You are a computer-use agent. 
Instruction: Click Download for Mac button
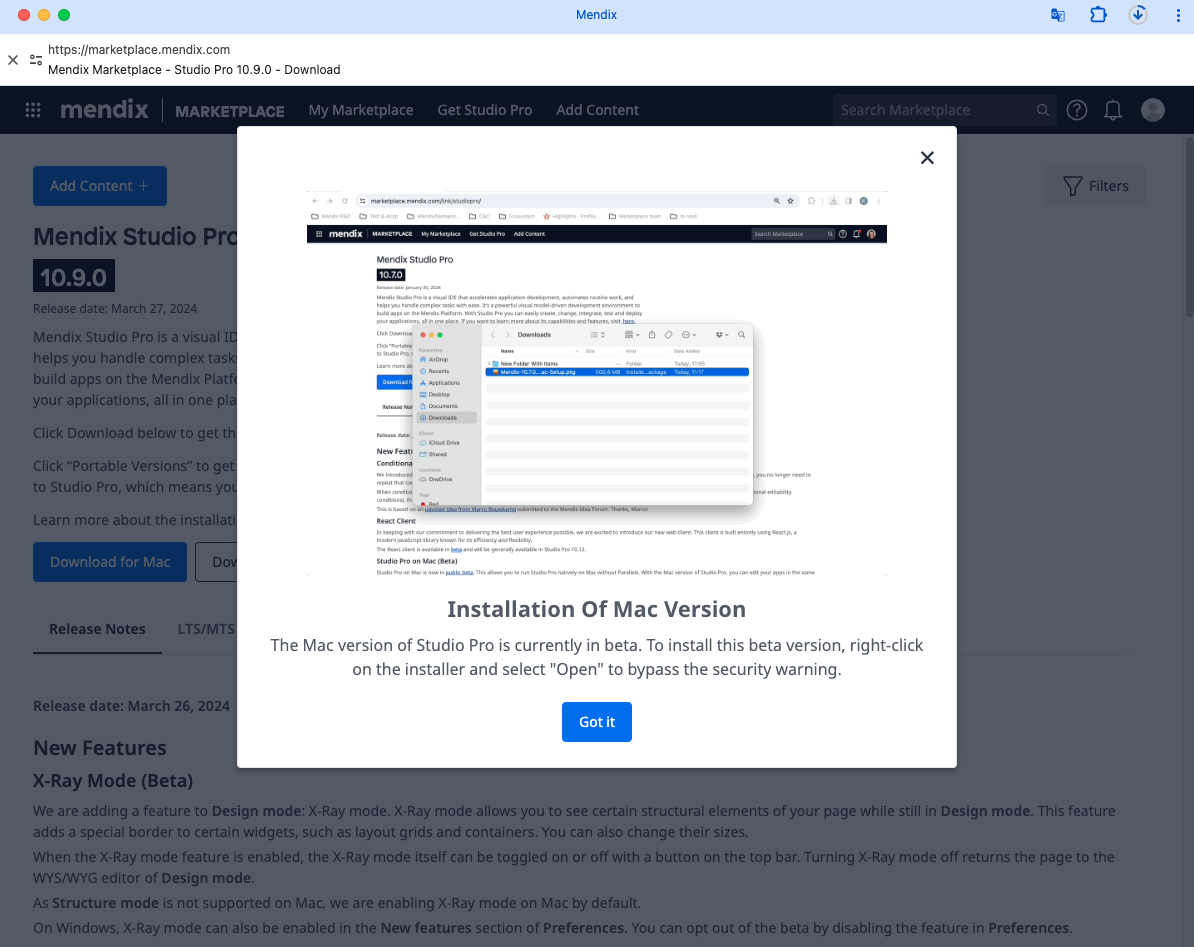[x=110, y=562]
